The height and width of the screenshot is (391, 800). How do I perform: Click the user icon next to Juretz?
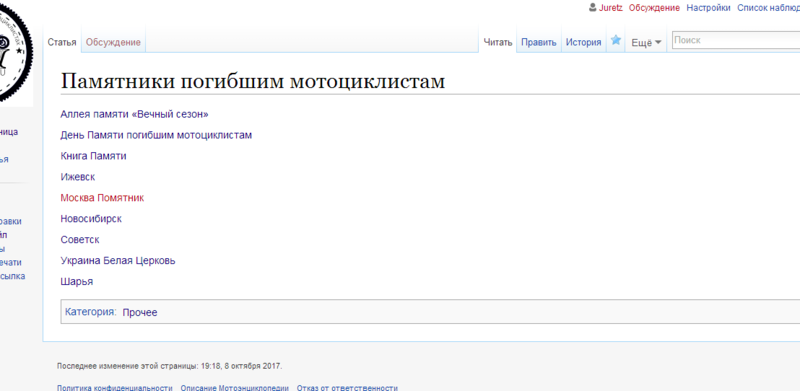[x=592, y=8]
